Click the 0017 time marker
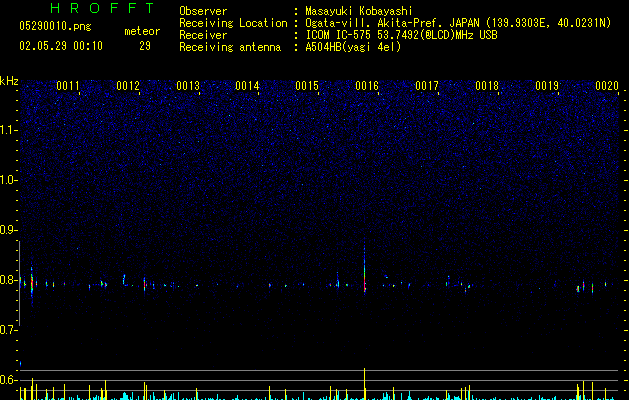This screenshot has width=629, height=400. 427,86
